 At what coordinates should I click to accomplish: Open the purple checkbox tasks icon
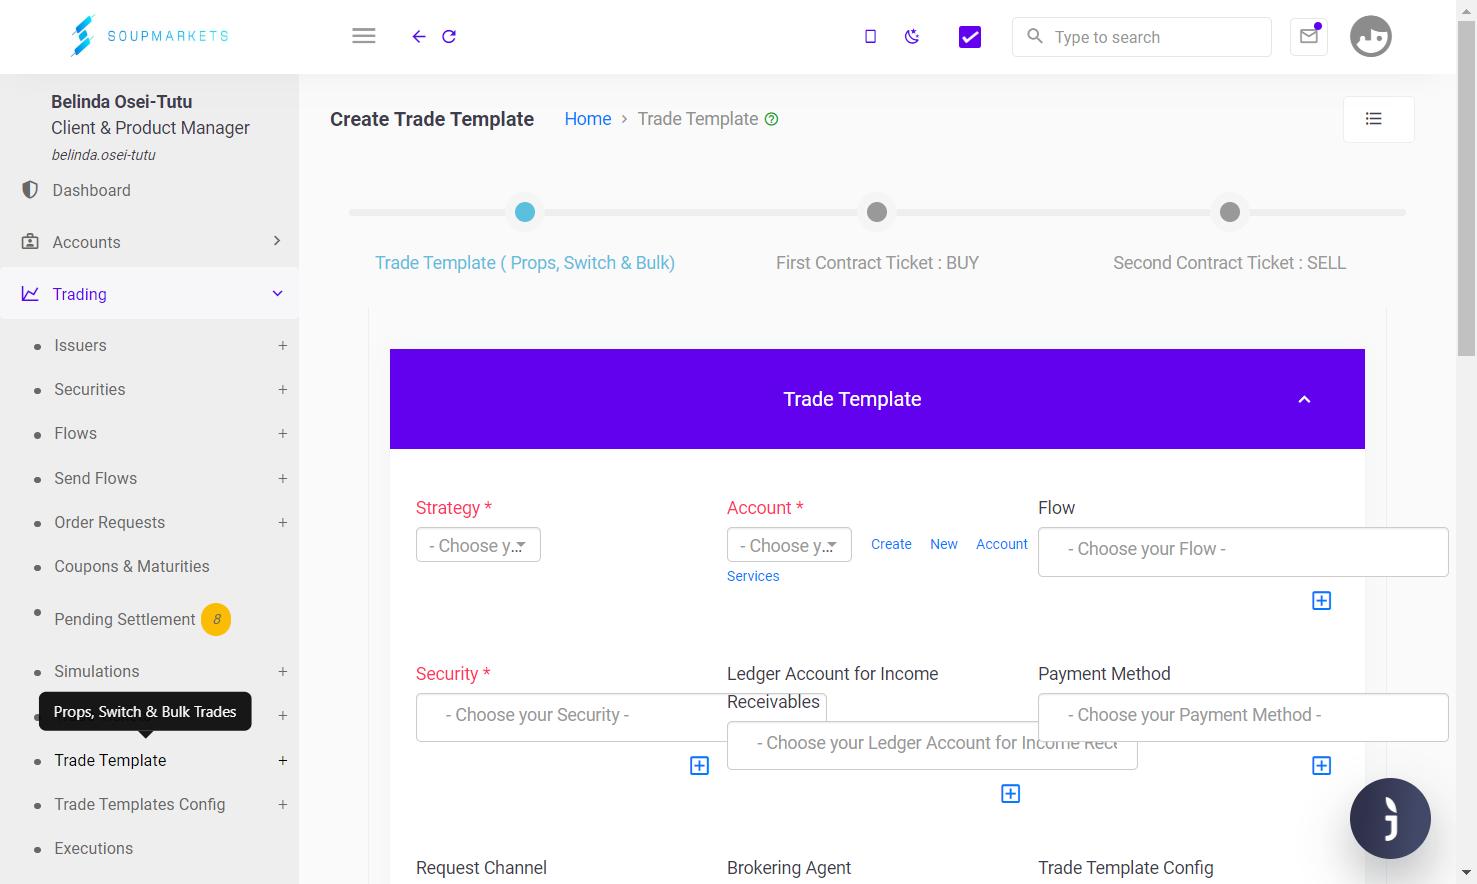[970, 37]
